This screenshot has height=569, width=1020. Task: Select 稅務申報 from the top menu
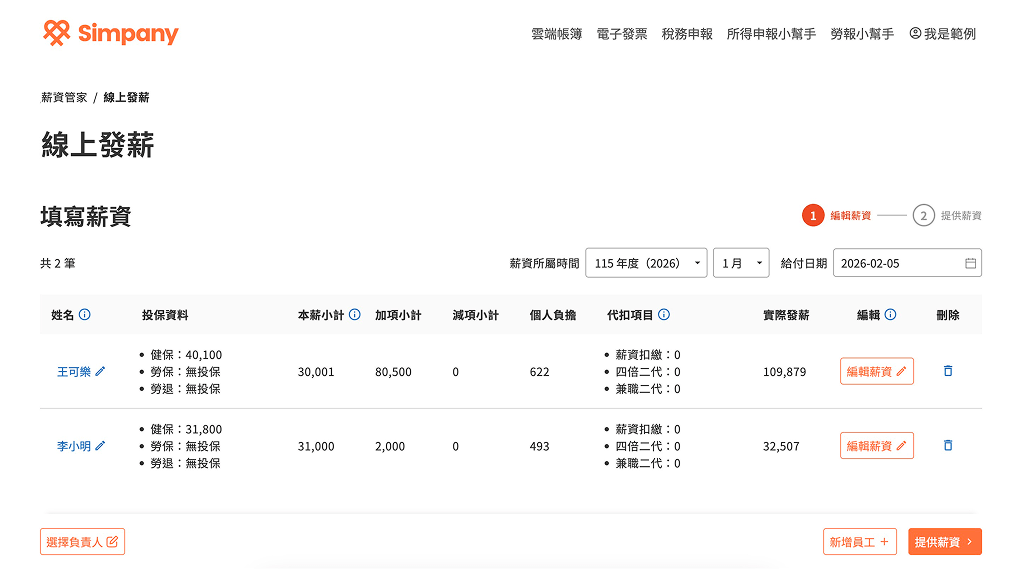click(687, 34)
